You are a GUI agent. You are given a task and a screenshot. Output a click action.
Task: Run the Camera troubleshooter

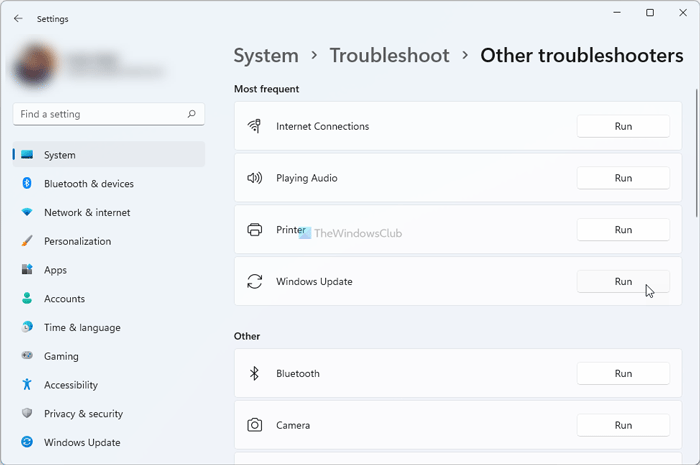pos(623,425)
